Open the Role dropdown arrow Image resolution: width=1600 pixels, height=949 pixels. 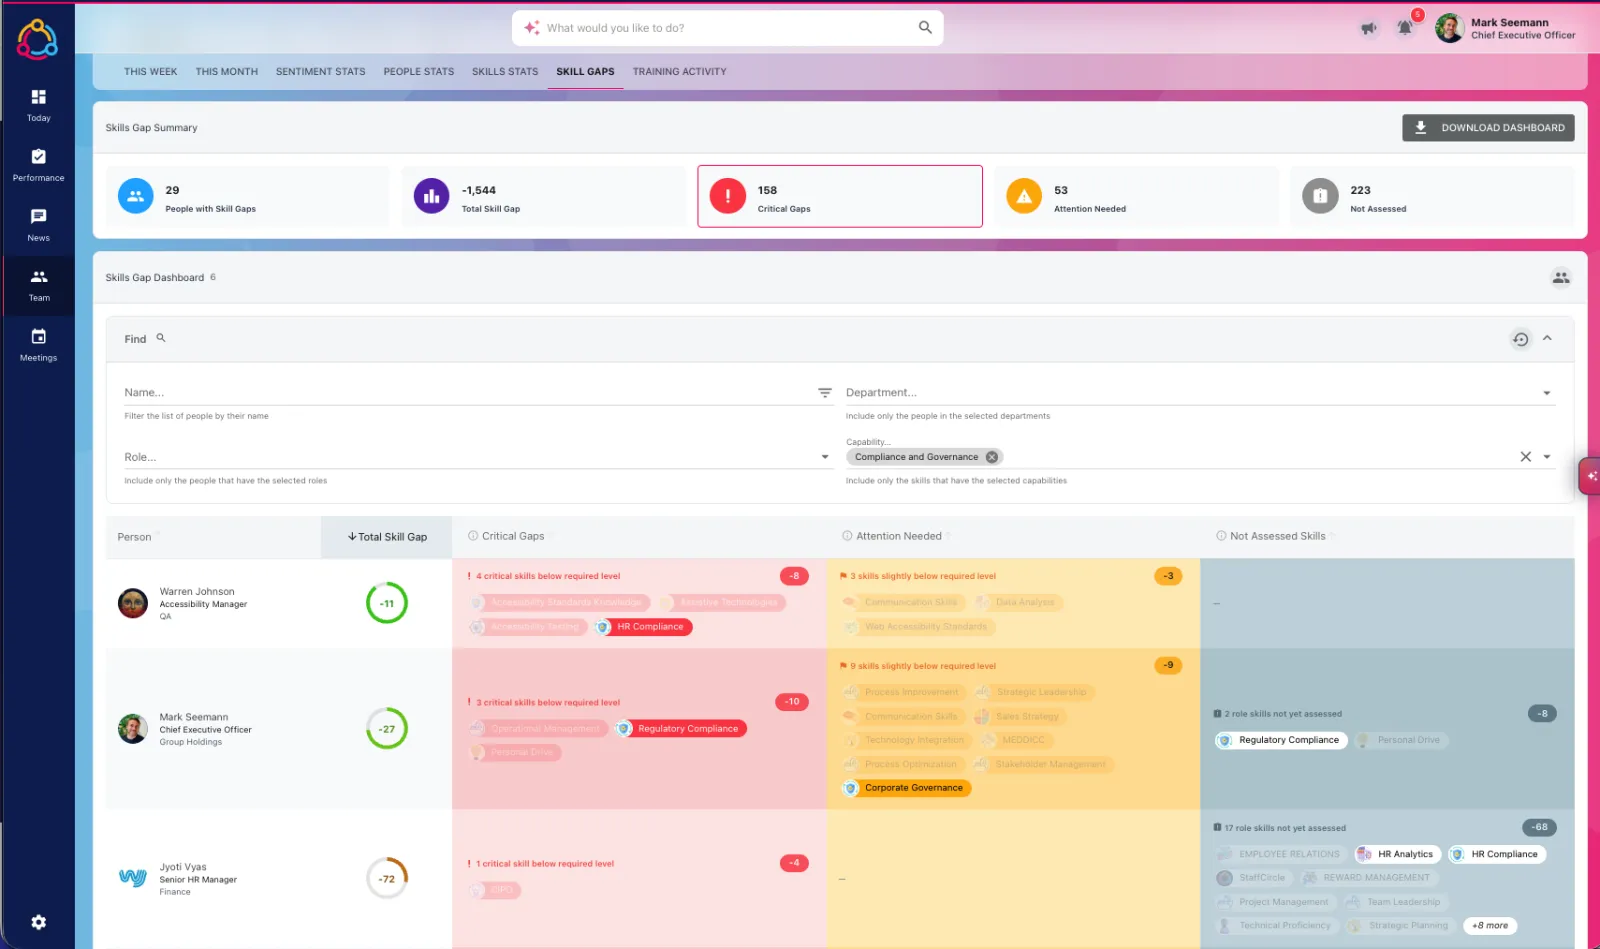coord(825,457)
